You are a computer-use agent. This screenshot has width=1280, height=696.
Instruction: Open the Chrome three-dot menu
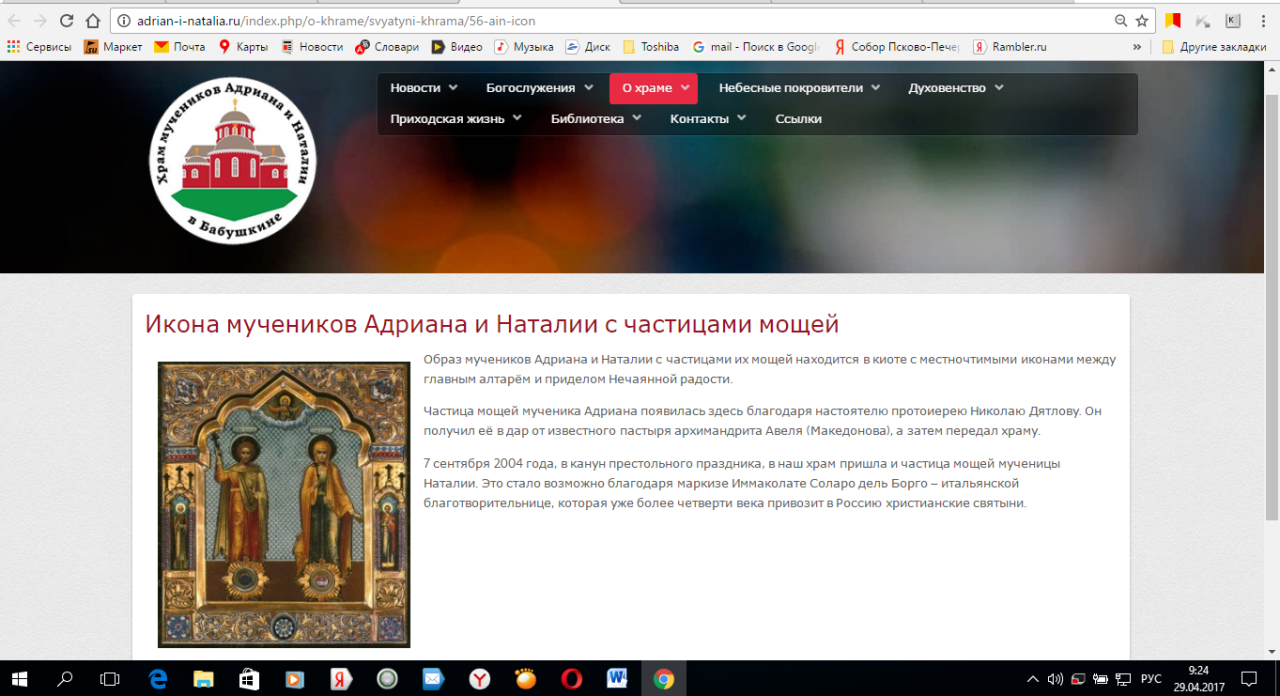[1263, 20]
